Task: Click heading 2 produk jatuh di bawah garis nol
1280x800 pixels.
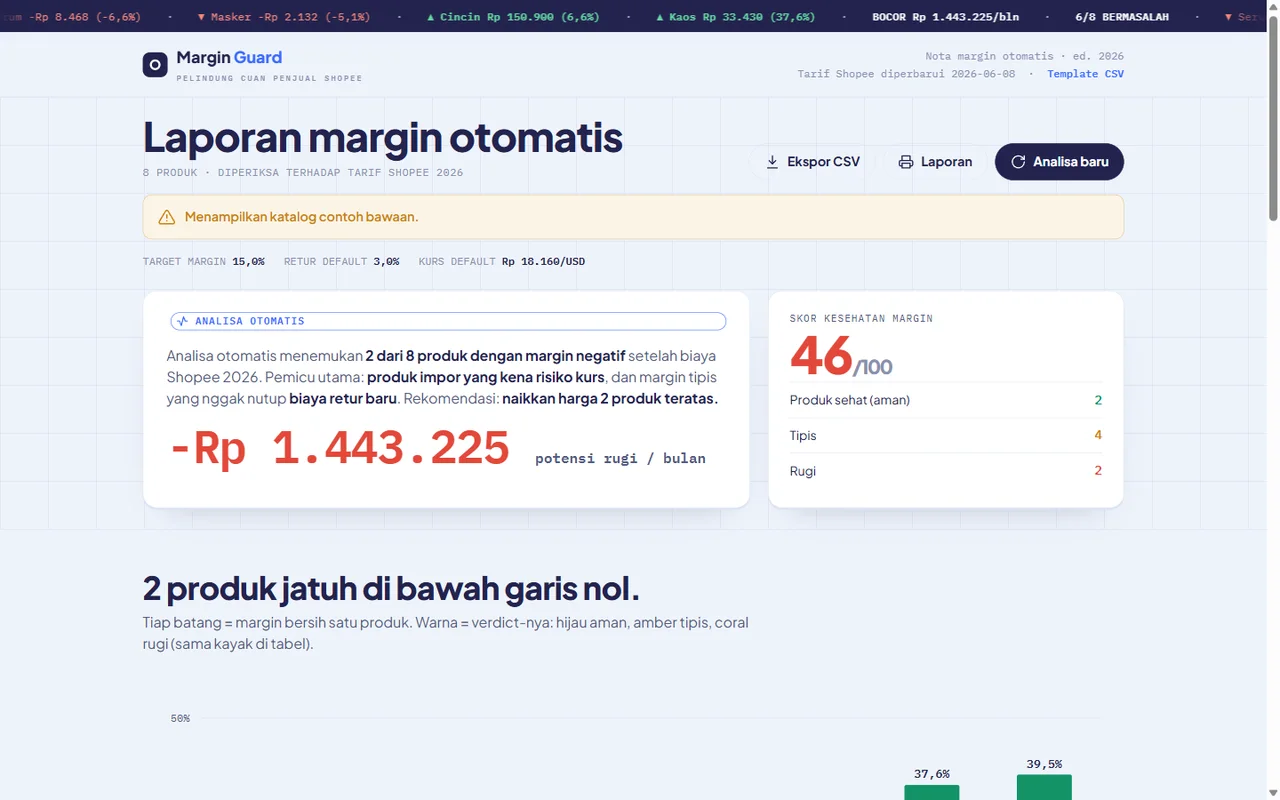Action: pos(391,588)
